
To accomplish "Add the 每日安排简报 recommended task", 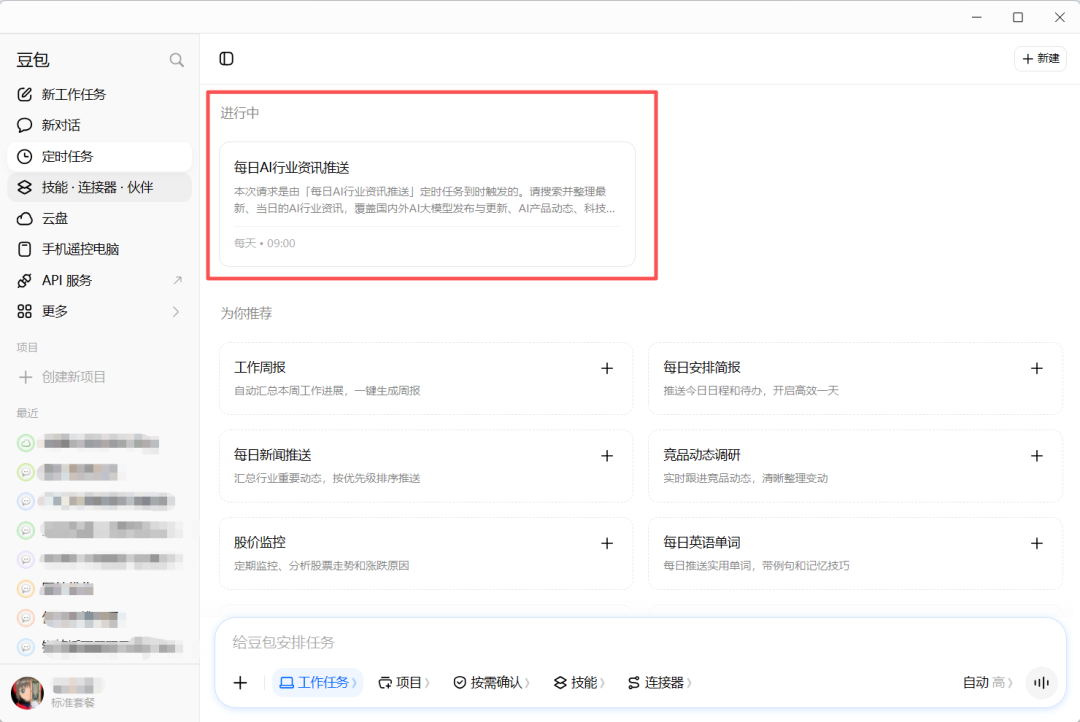I will [x=1037, y=369].
